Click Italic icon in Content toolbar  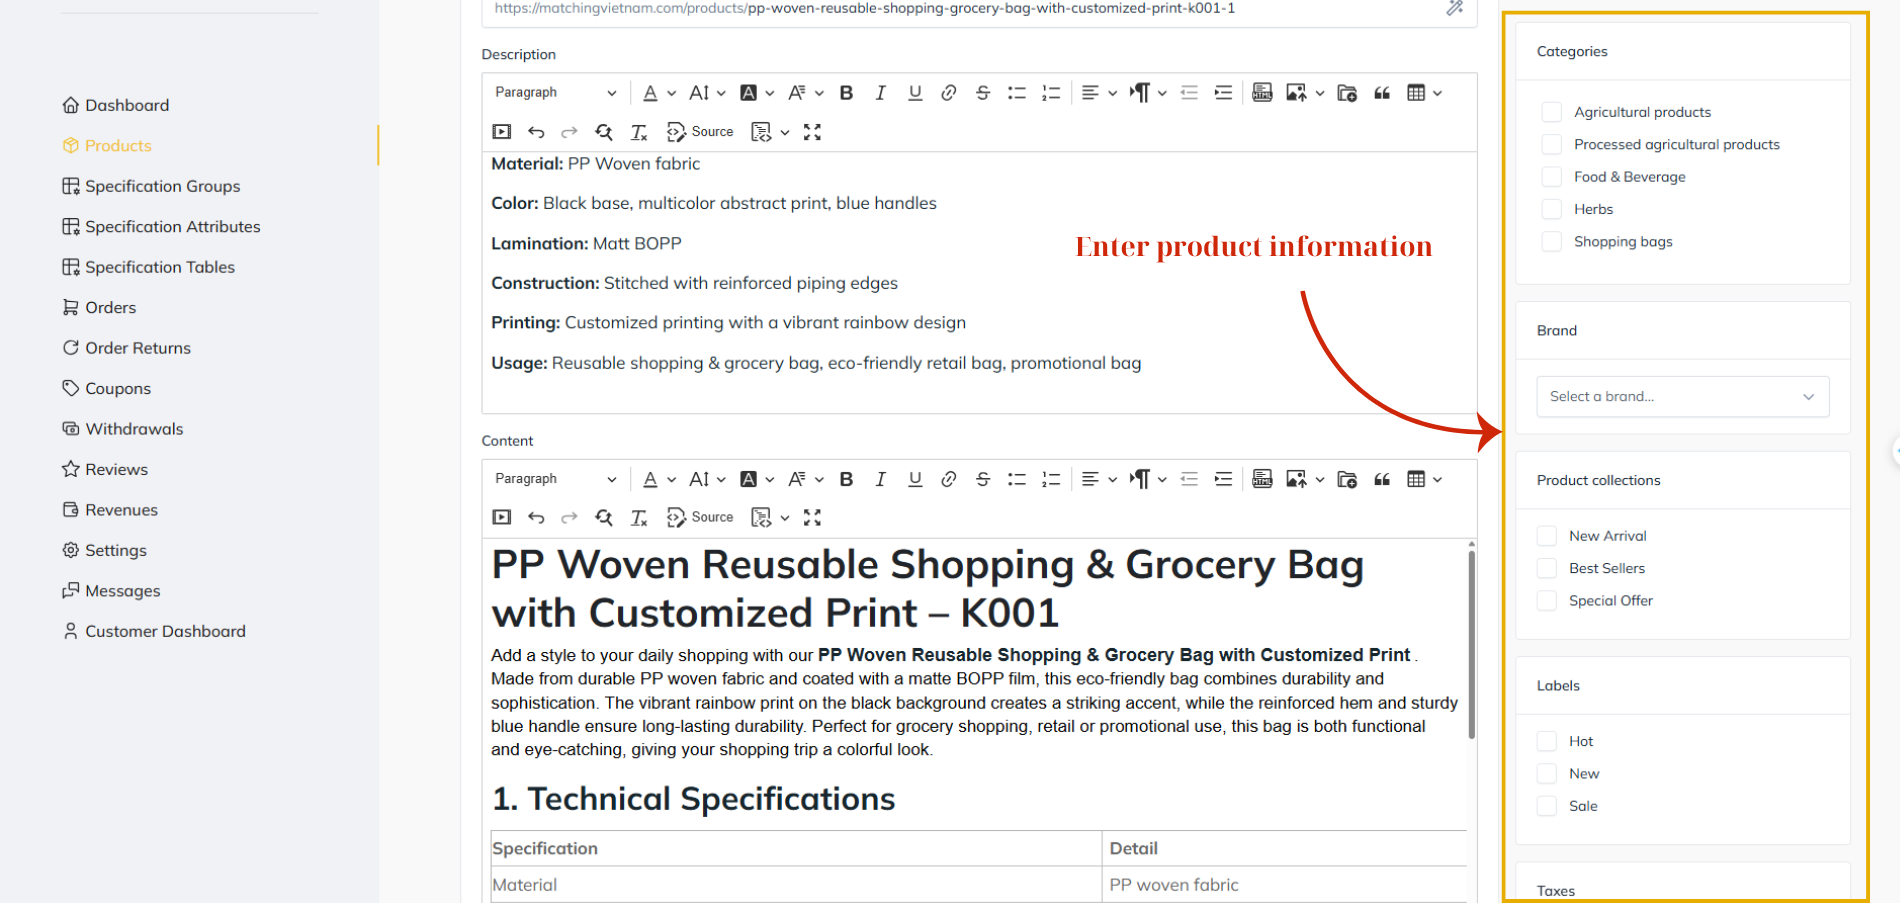(880, 479)
